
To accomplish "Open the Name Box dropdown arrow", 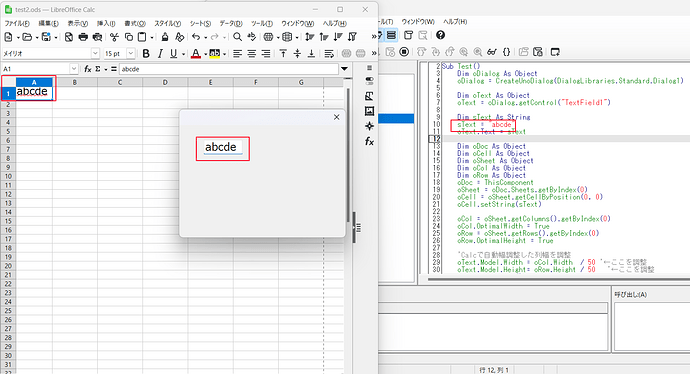I will 73,69.
